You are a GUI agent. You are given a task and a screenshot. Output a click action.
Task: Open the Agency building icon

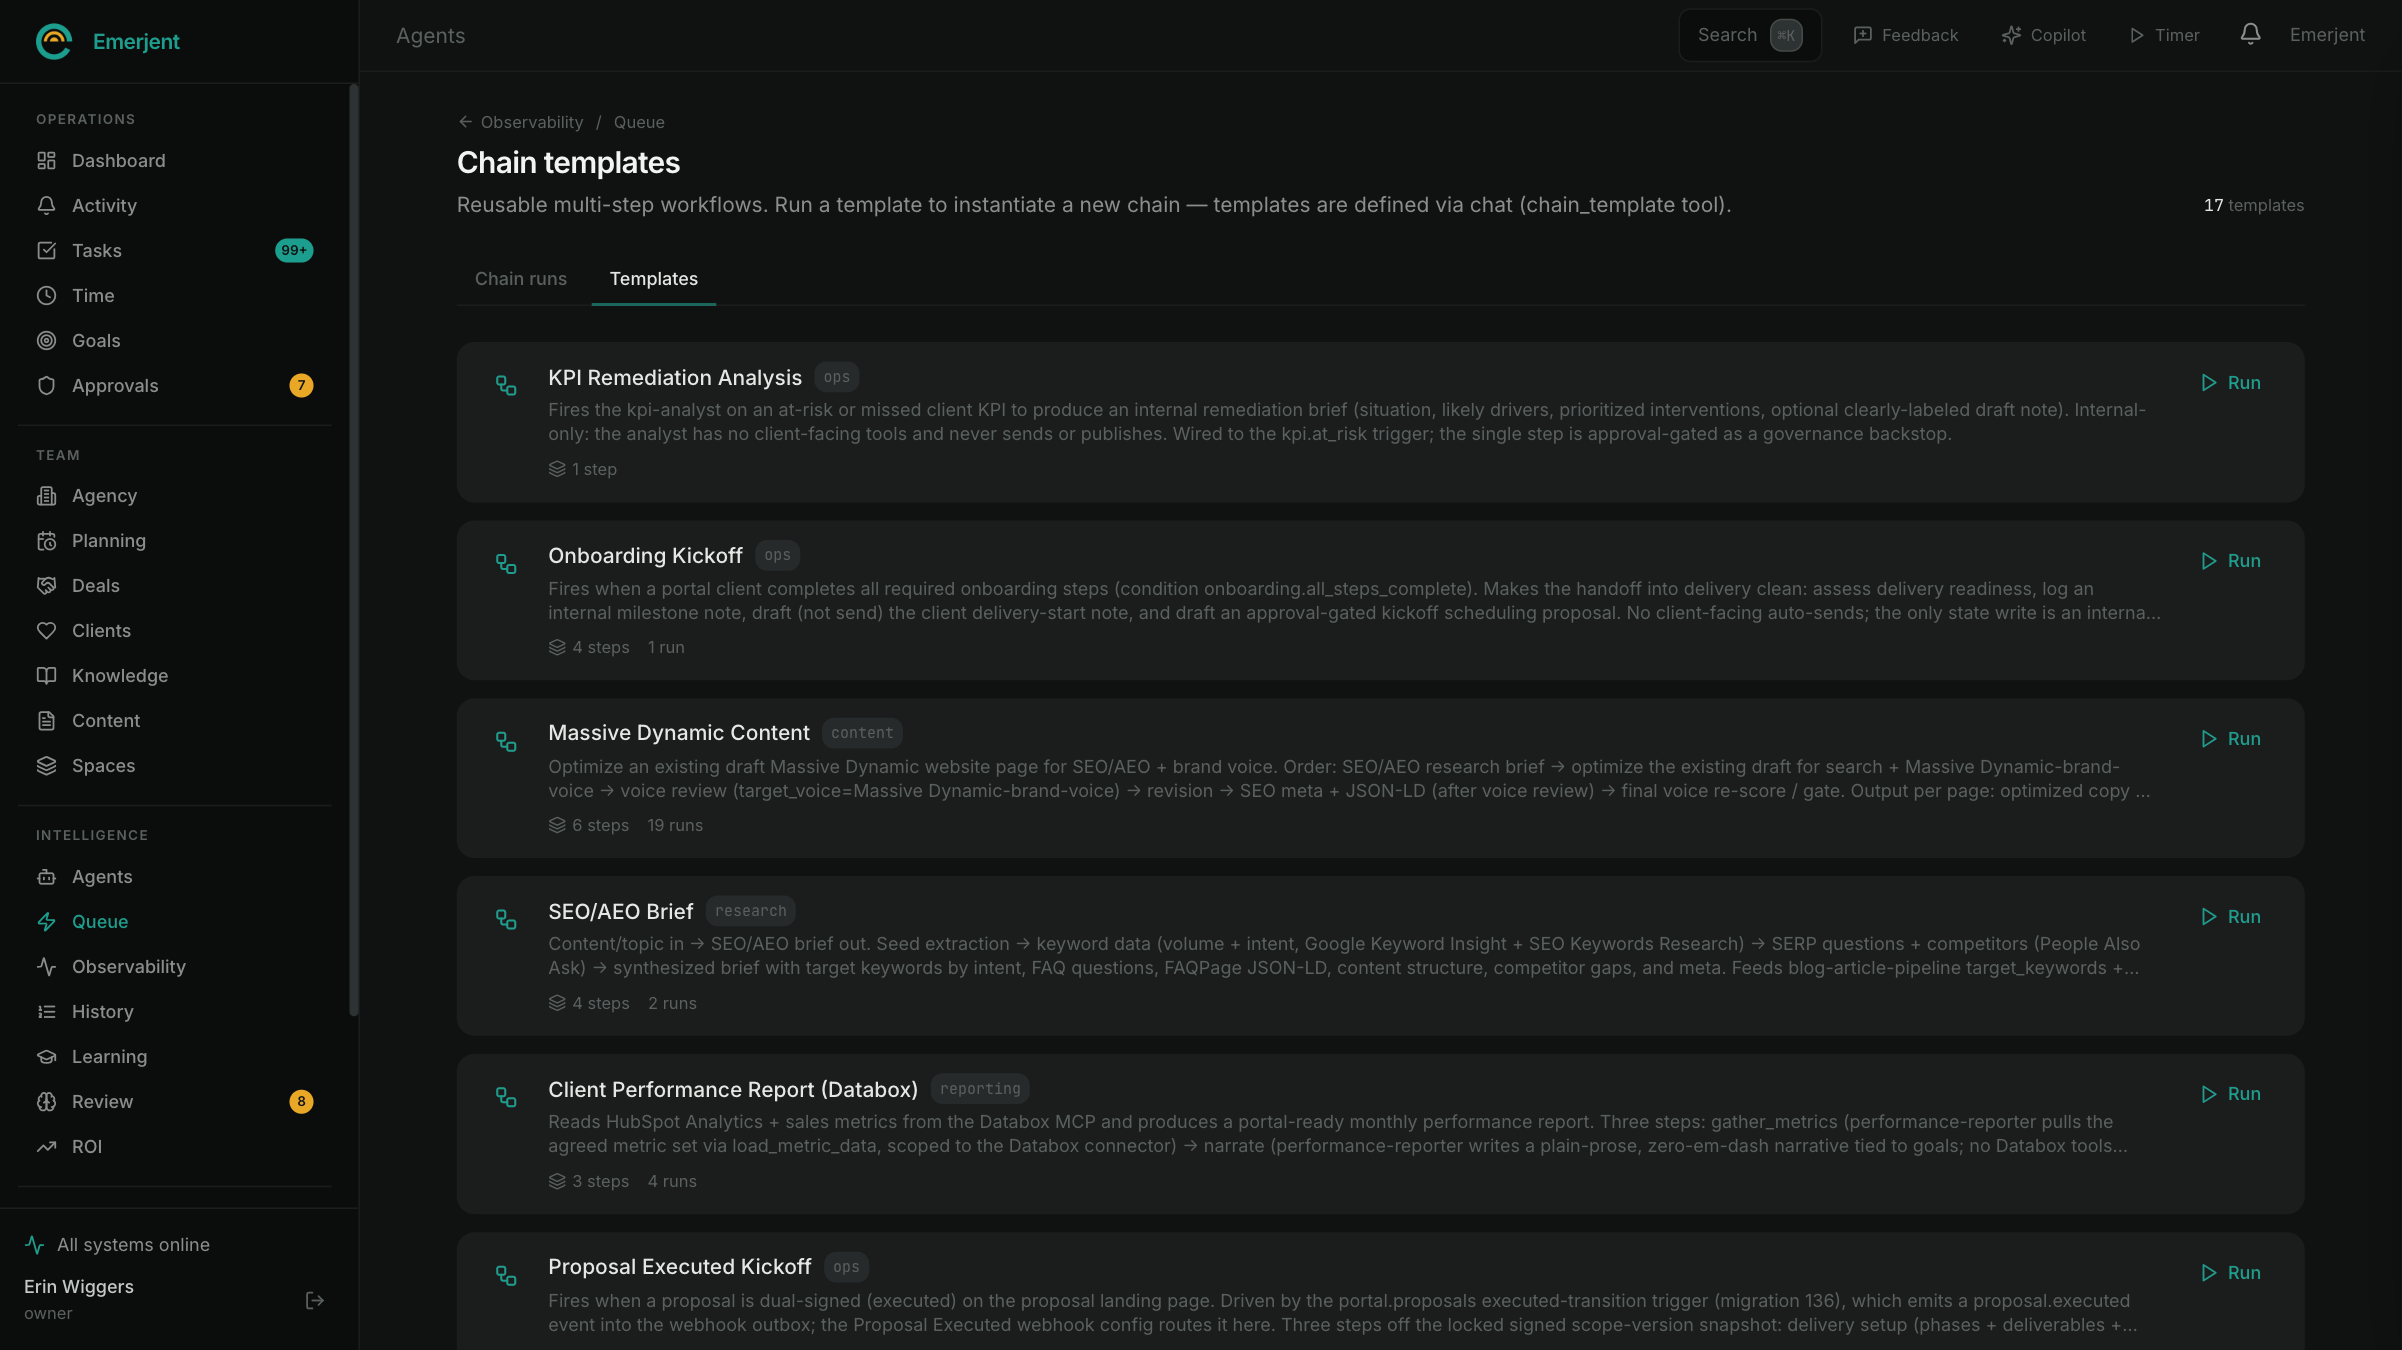pyautogui.click(x=46, y=495)
